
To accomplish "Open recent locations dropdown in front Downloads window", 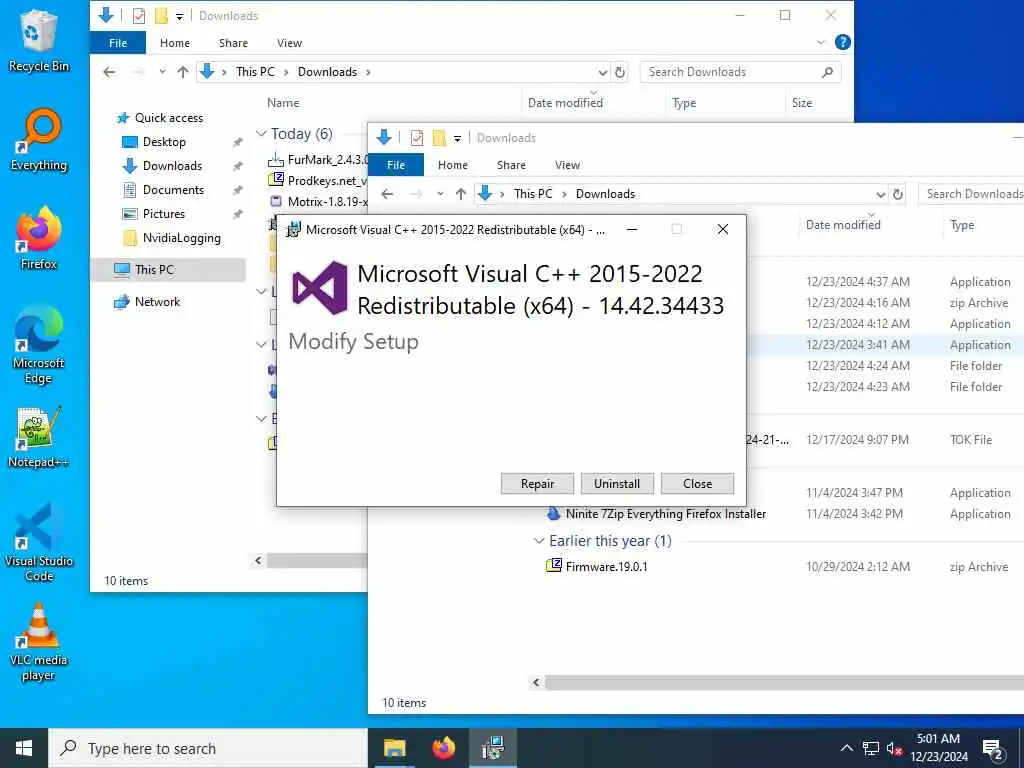I will pos(440,194).
